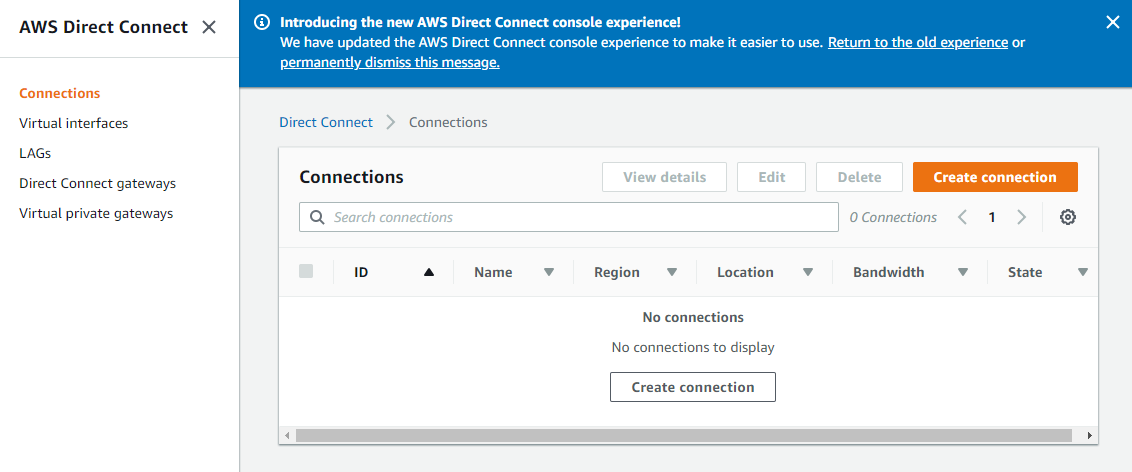This screenshot has height=472, width=1132.
Task: Sort connections by State column arrow
Action: [1082, 272]
